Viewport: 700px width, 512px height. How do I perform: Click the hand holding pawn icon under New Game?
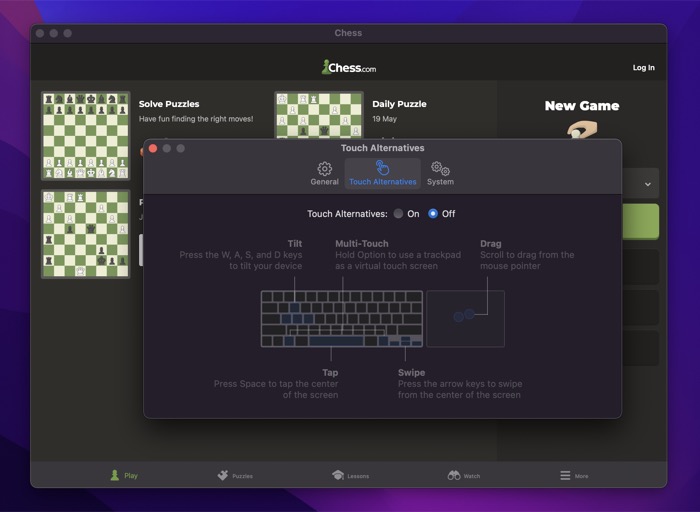pyautogui.click(x=582, y=130)
